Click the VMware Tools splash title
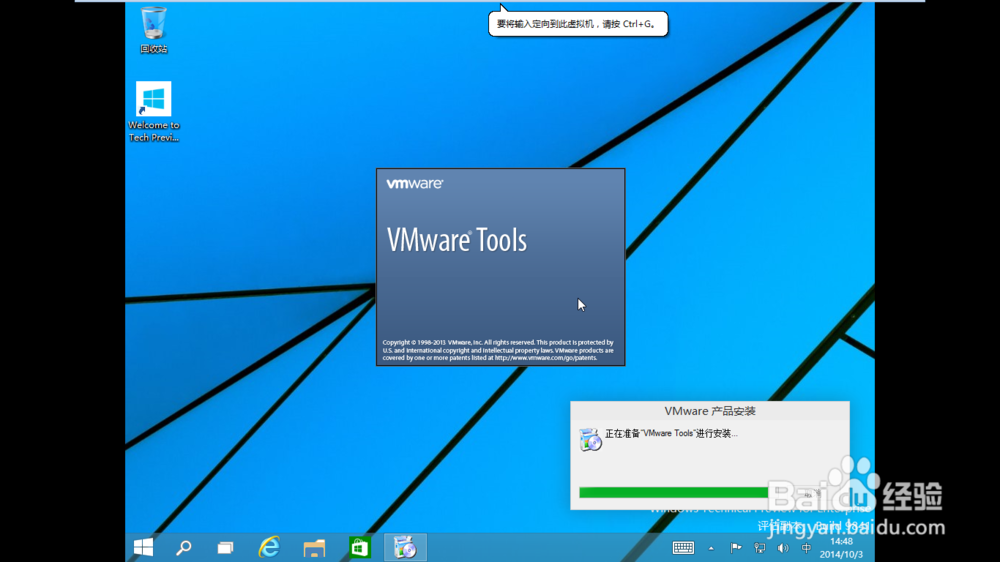The width and height of the screenshot is (1000, 562). point(457,240)
